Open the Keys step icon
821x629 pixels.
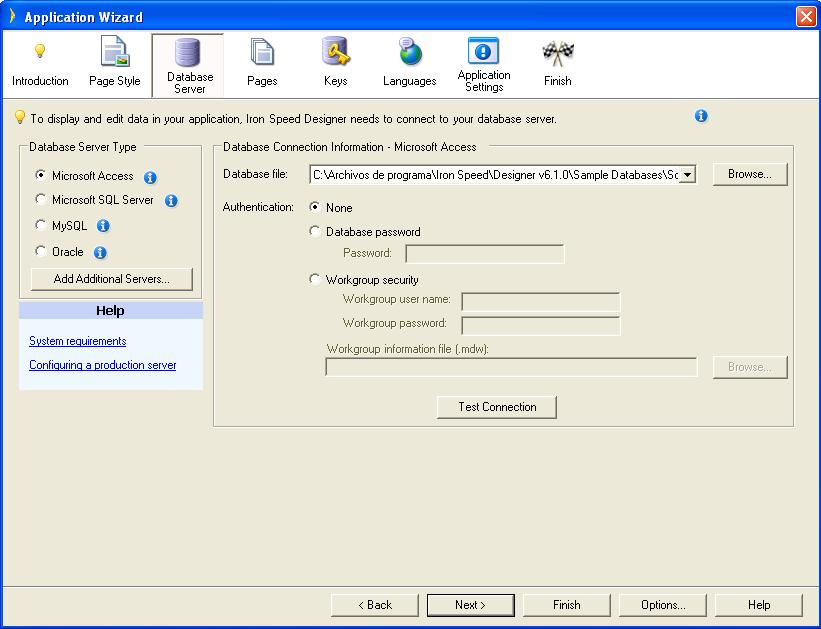click(x=336, y=51)
